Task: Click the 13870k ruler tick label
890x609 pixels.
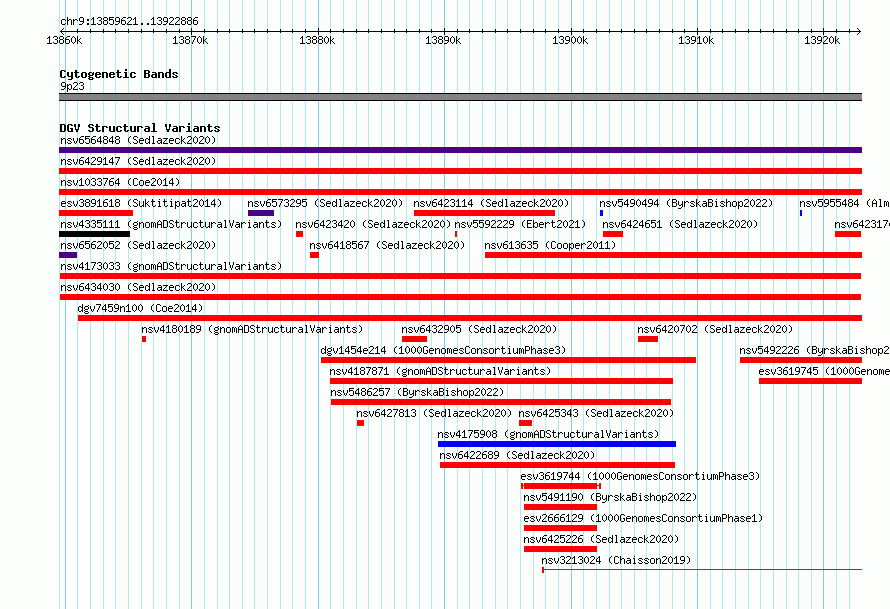Action: [190, 40]
